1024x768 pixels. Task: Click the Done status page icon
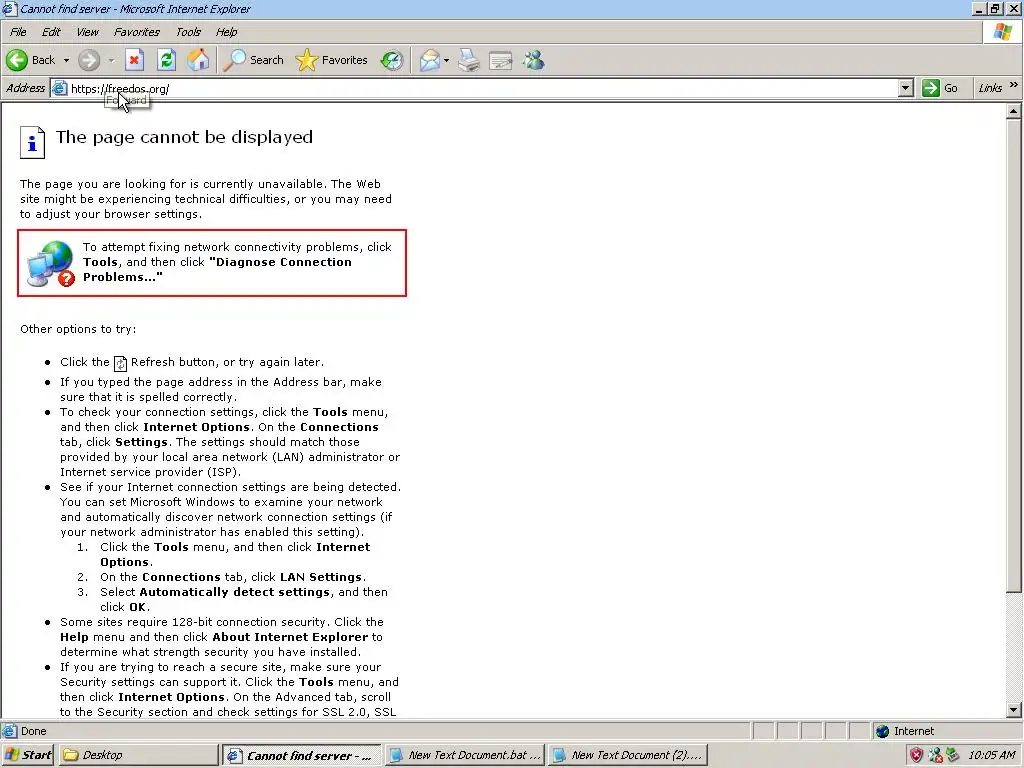click(x=9, y=731)
